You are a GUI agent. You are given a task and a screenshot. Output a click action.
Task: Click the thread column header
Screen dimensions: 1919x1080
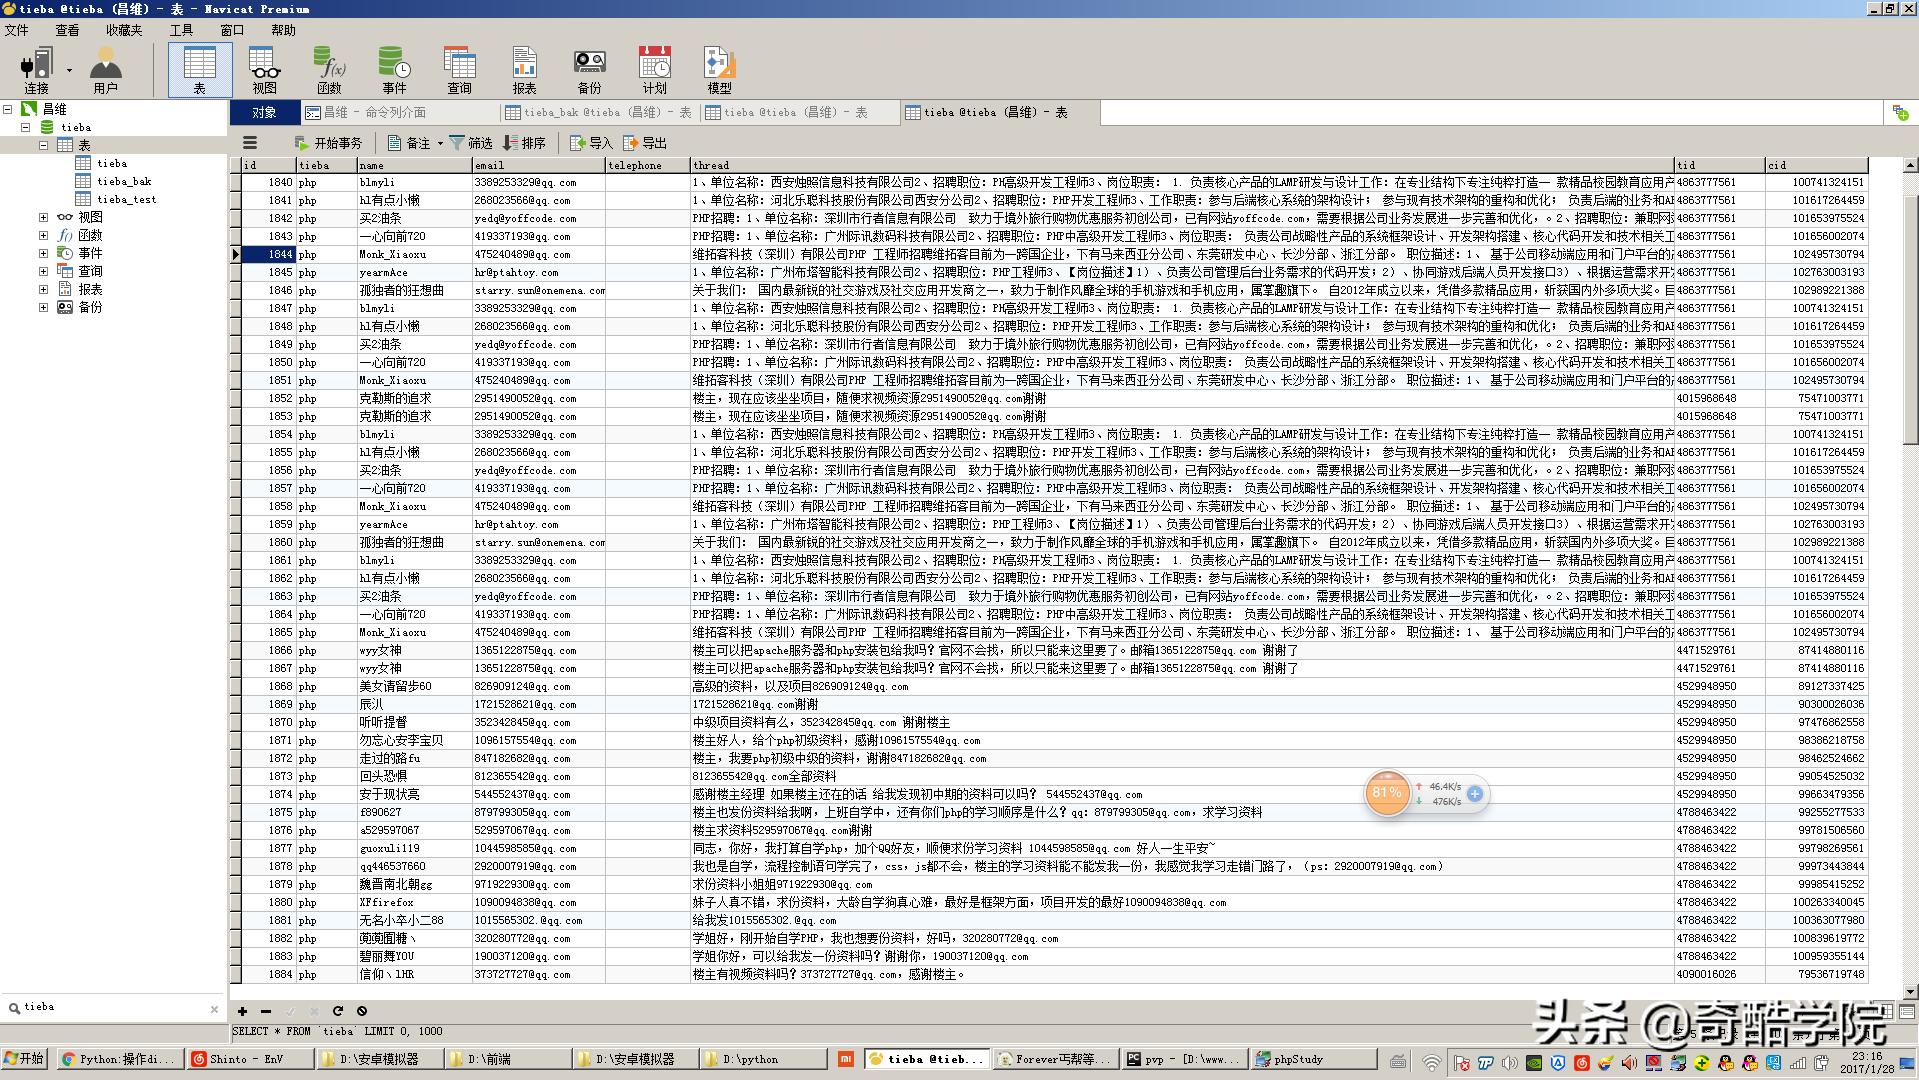pyautogui.click(x=1181, y=165)
